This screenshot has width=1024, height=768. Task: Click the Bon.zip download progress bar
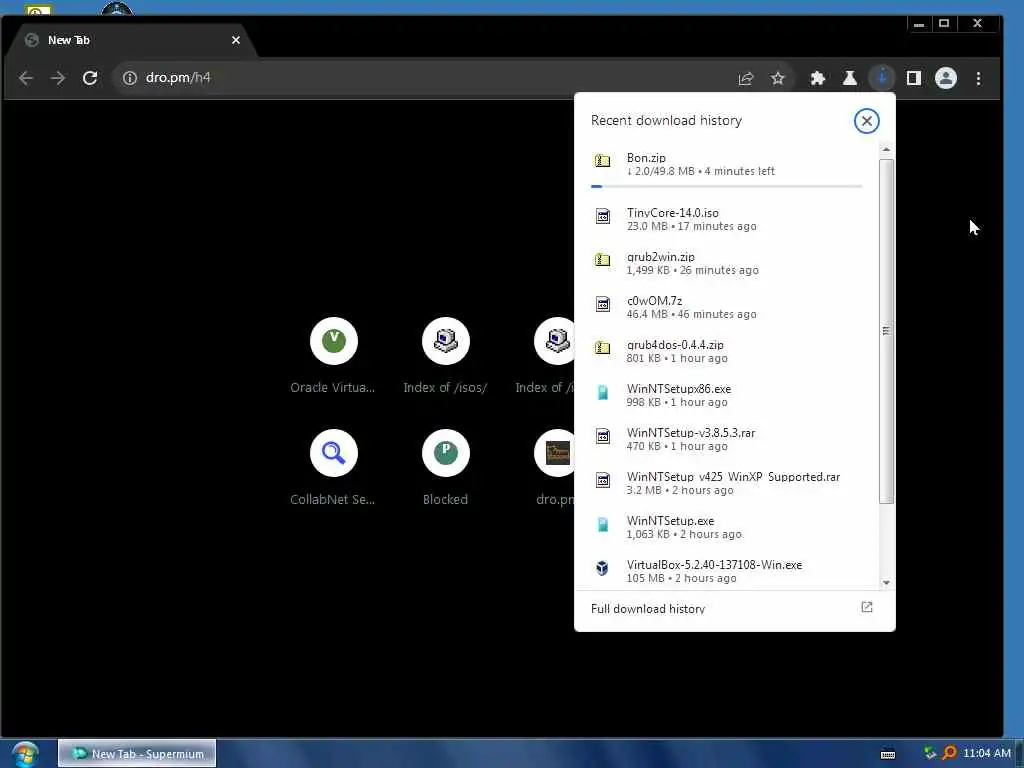pyautogui.click(x=726, y=187)
